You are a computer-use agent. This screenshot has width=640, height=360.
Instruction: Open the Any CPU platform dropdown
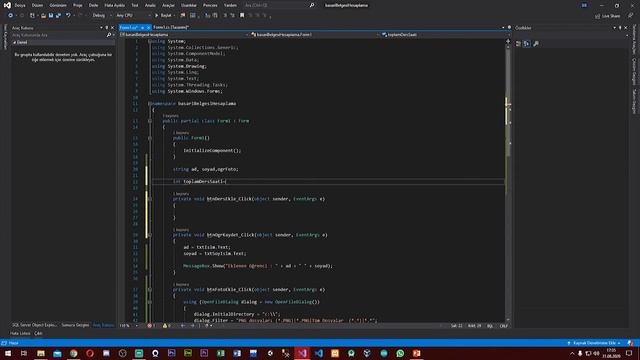click(x=133, y=16)
